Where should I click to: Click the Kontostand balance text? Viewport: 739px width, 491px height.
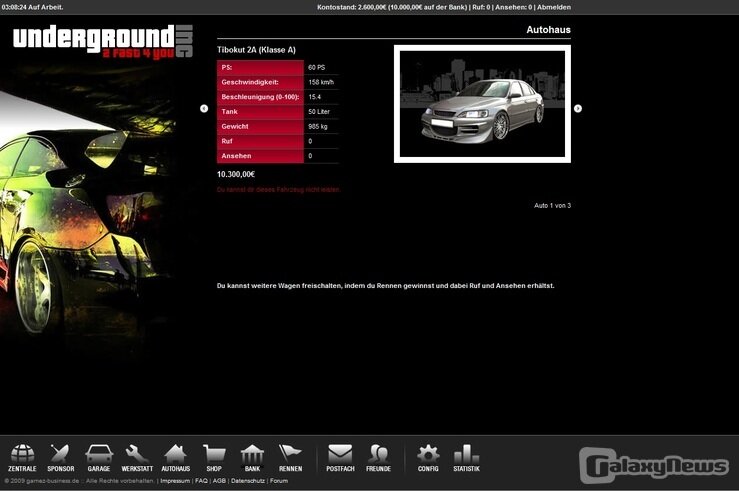[392, 7]
